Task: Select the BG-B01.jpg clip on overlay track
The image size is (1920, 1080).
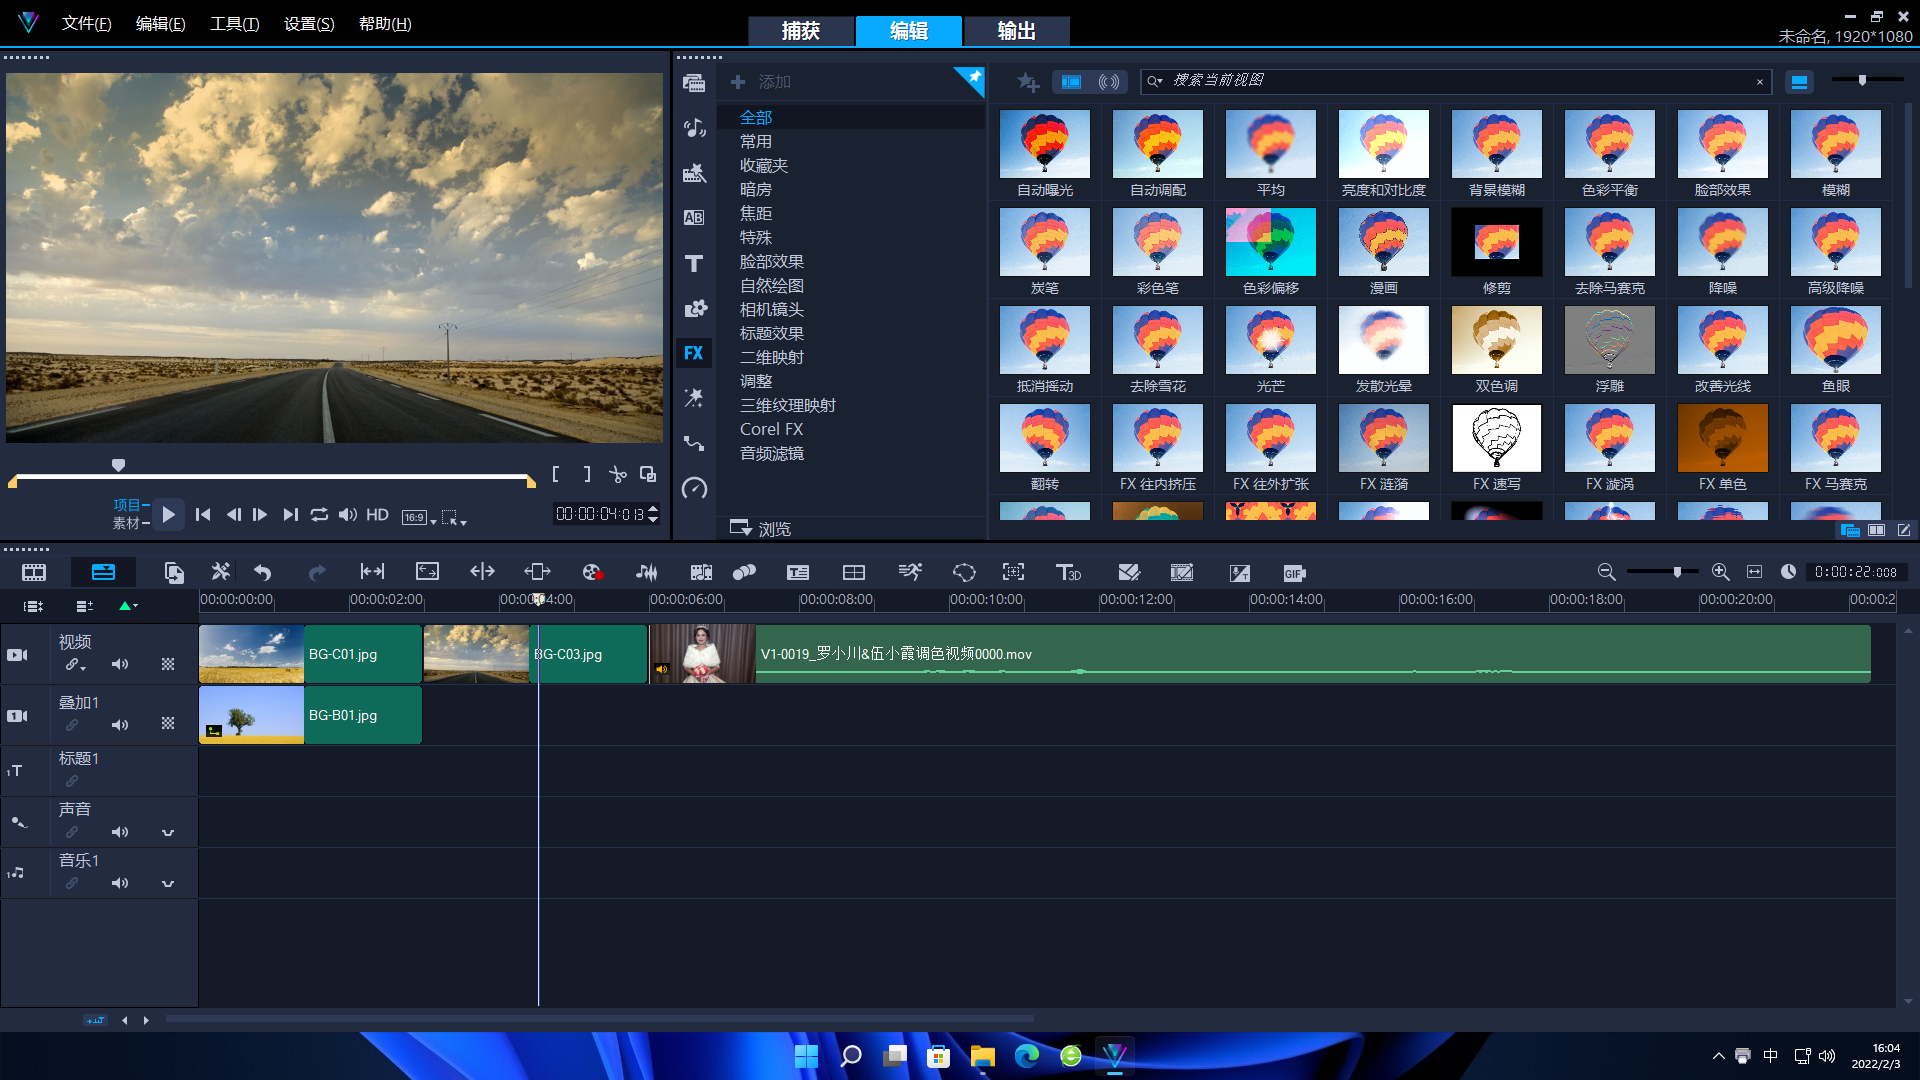Action: 310,715
